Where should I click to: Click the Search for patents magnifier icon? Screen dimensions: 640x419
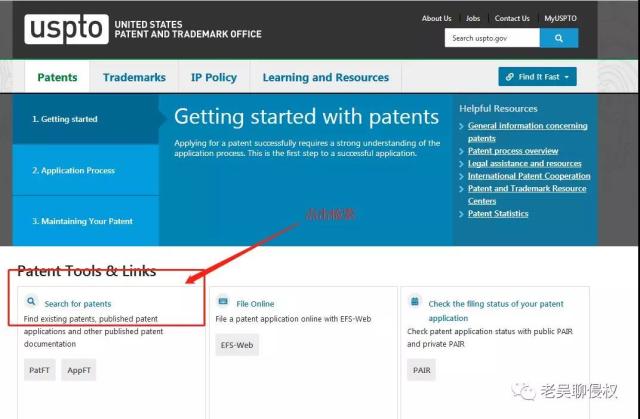31,301
